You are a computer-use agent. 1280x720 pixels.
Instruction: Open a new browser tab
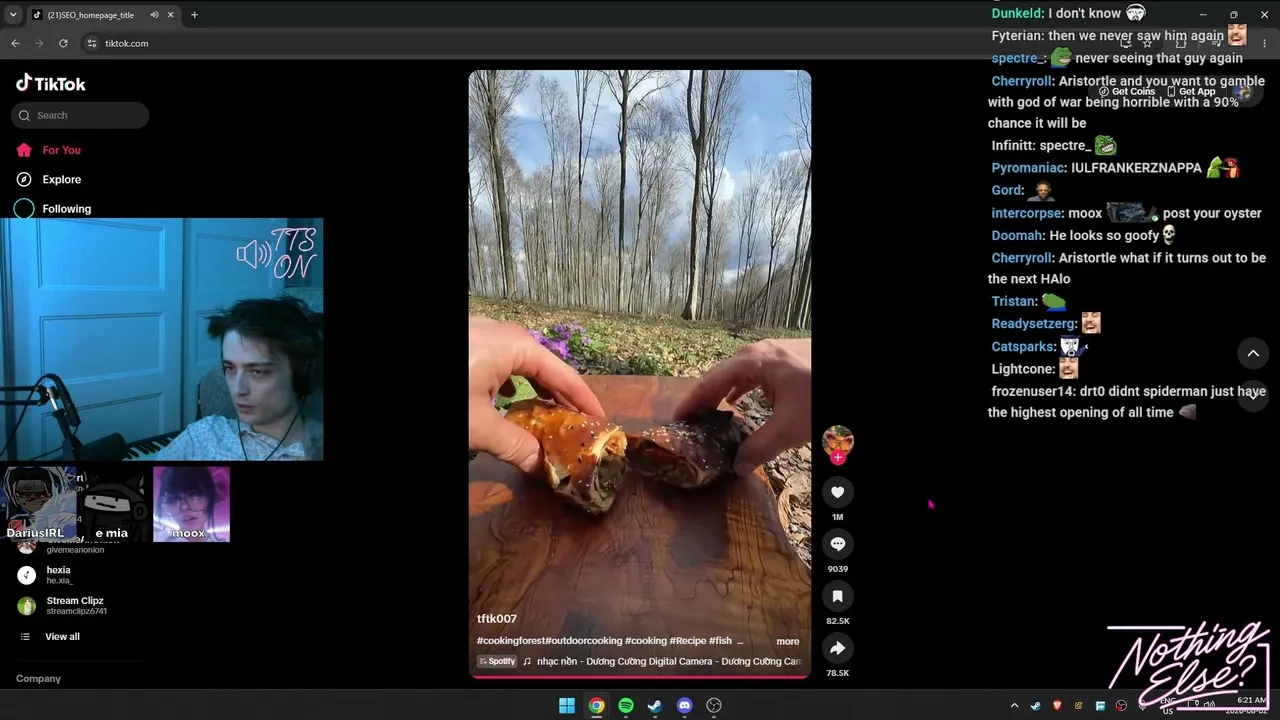(x=194, y=15)
